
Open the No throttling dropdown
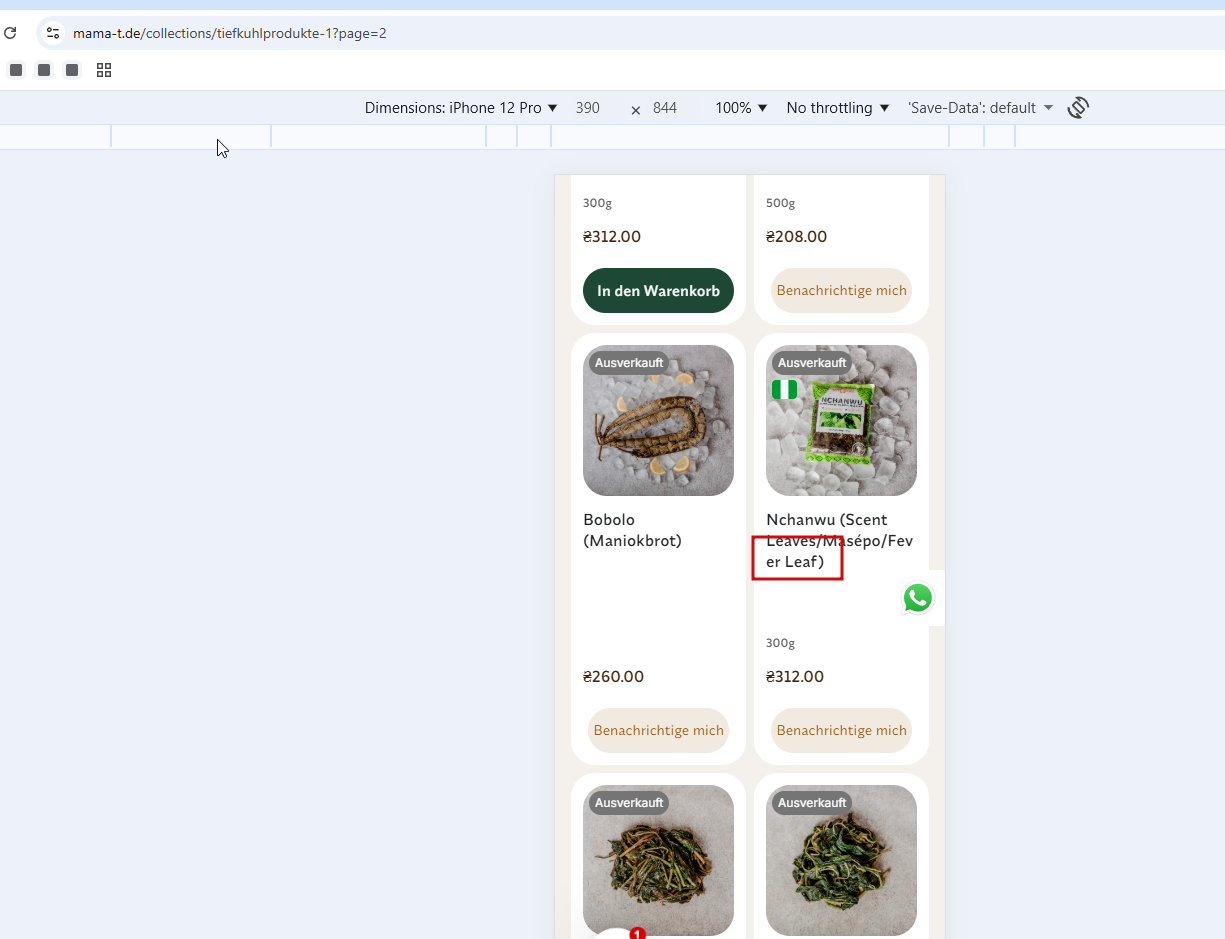tap(838, 108)
